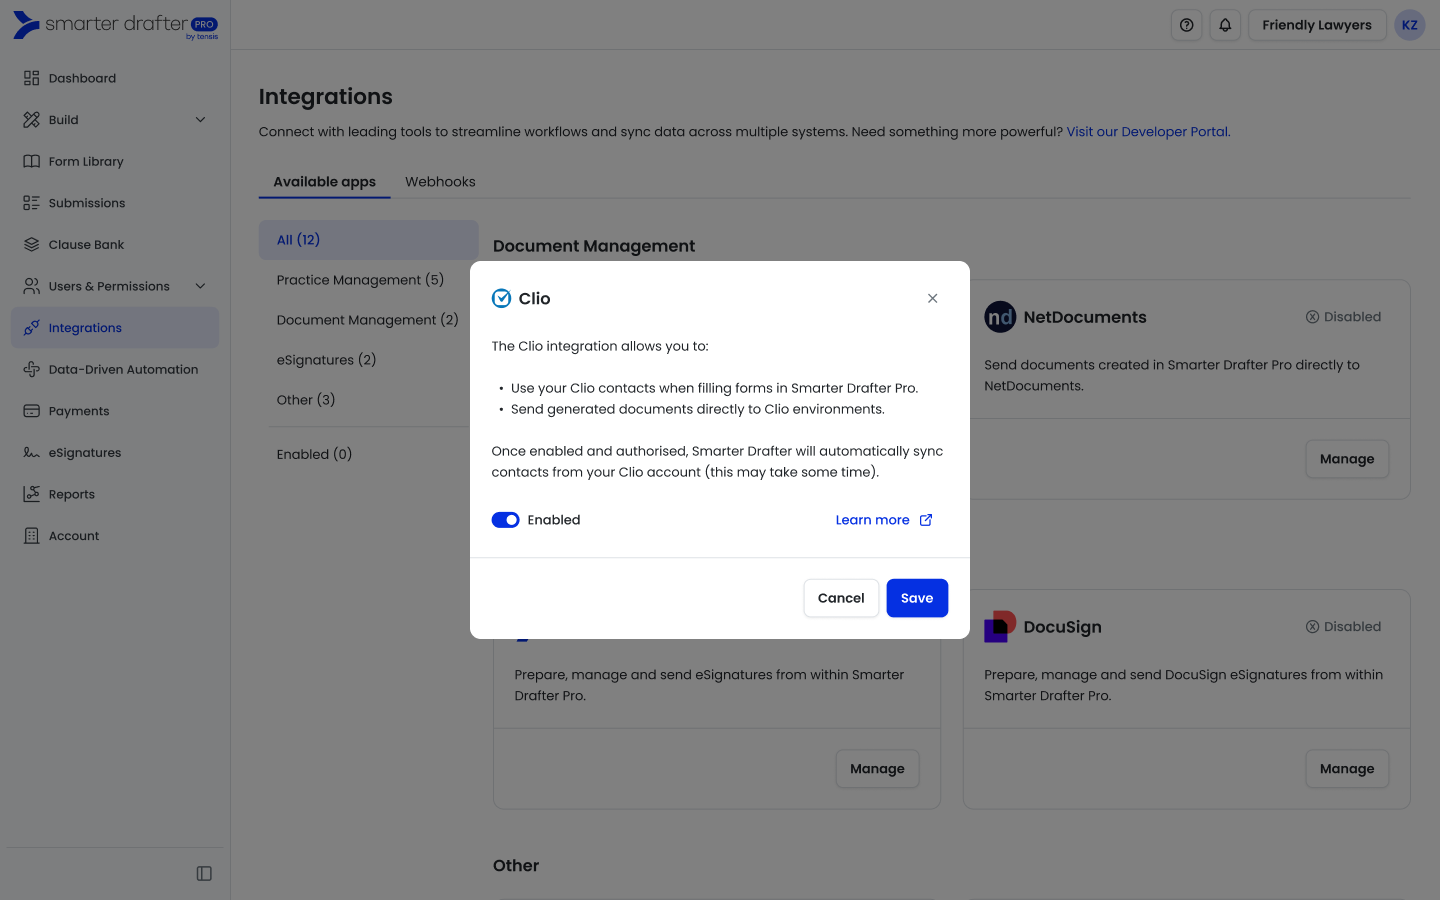Click the help question mark icon

1186,25
